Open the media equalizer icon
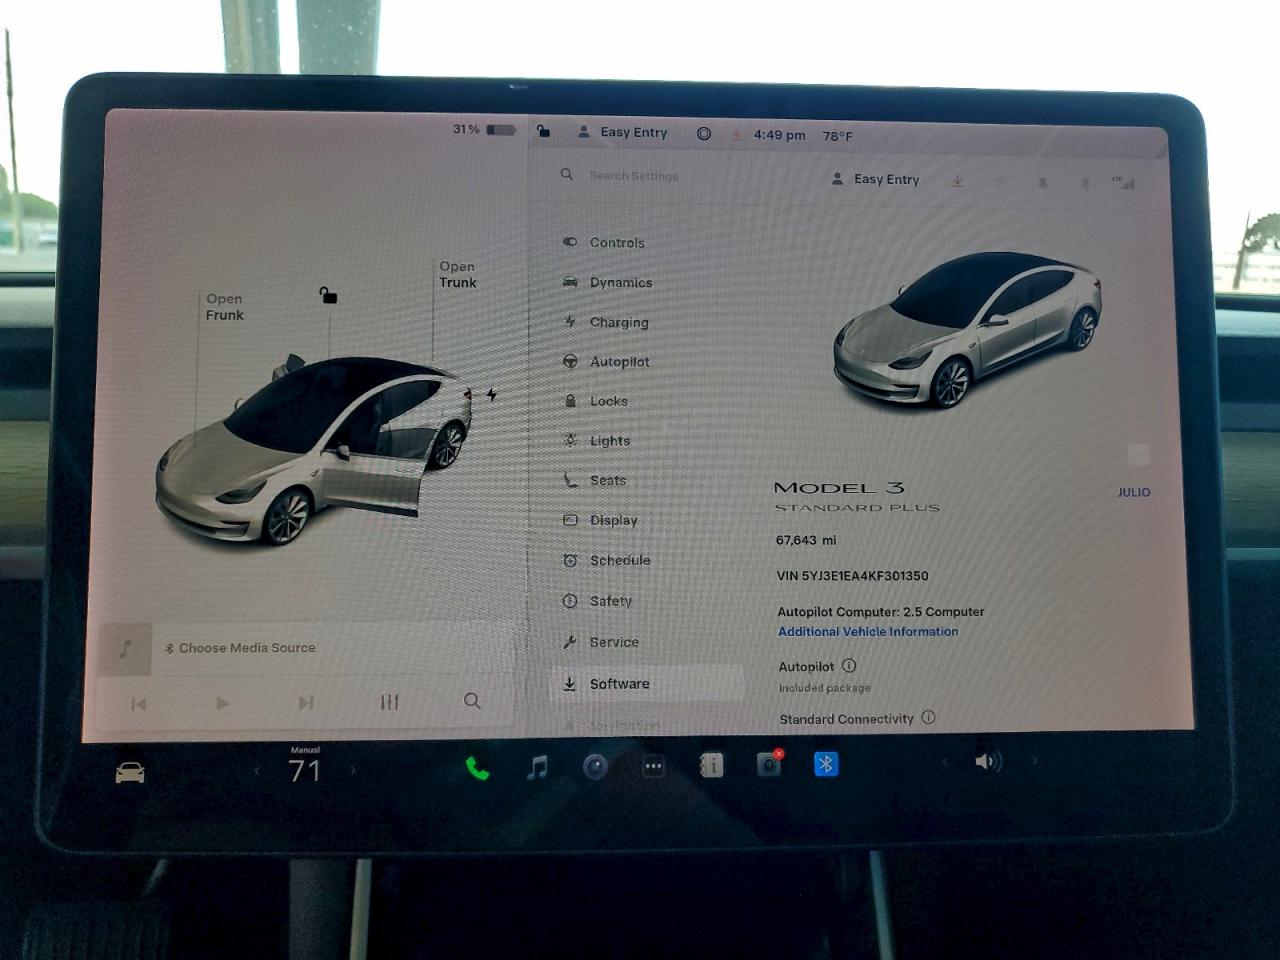 390,702
